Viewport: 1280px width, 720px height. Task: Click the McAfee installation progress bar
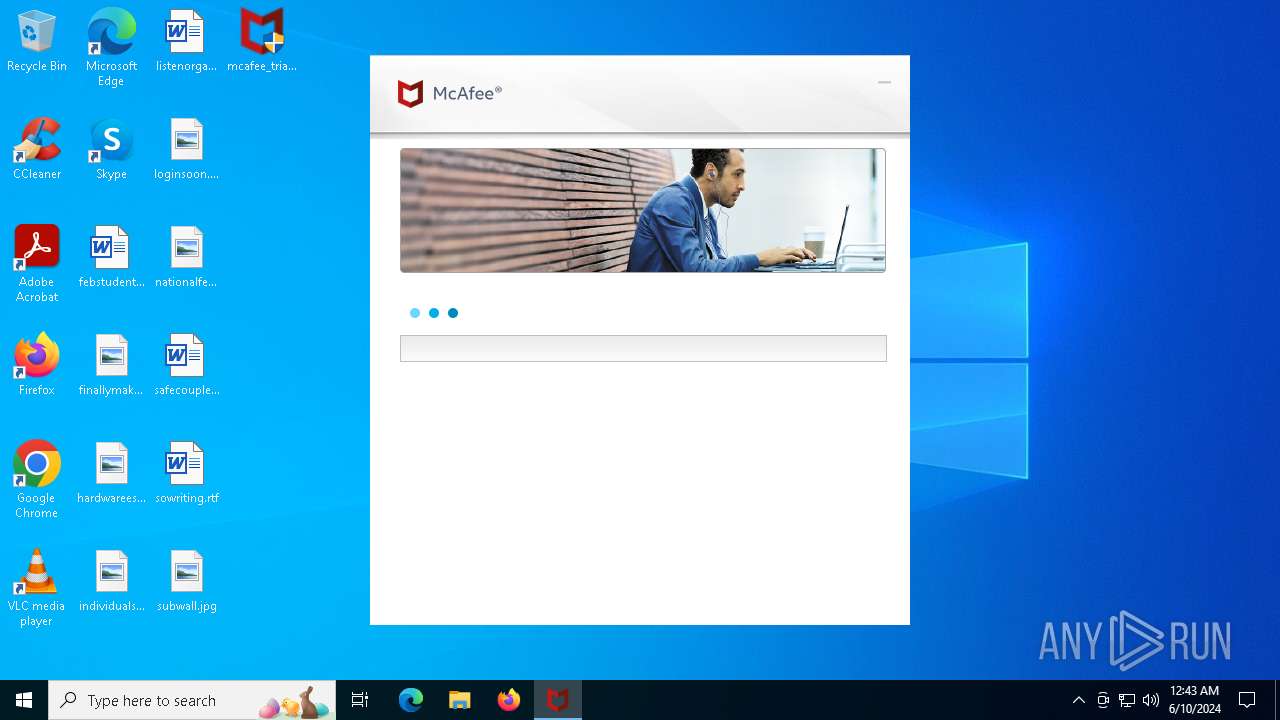coord(643,348)
